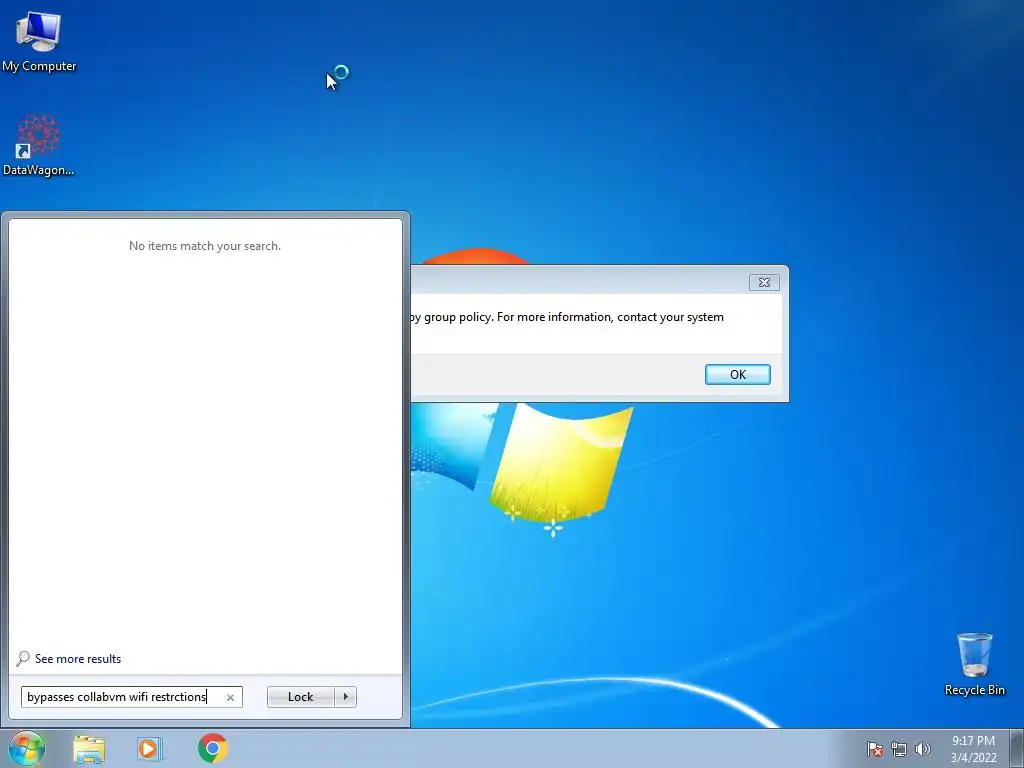Open Windows Explorer from the taskbar
The width and height of the screenshot is (1024, 768).
89,749
